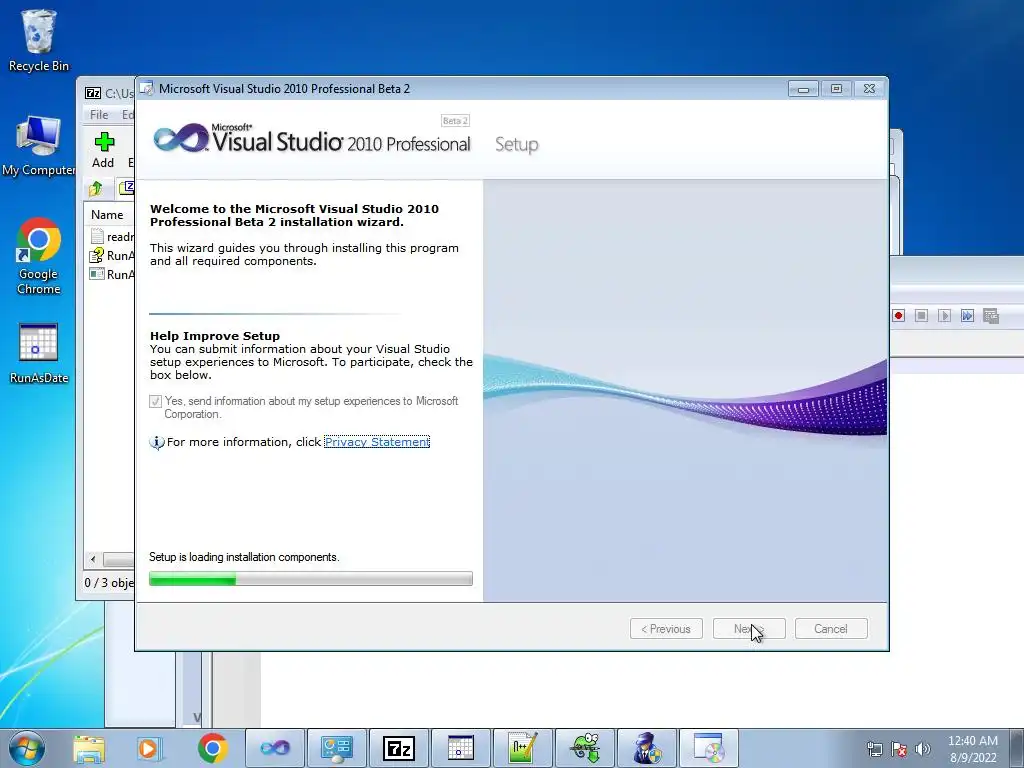Click the calculator-style icon in background toolbar
This screenshot has width=1024, height=768.
pyautogui.click(x=991, y=315)
